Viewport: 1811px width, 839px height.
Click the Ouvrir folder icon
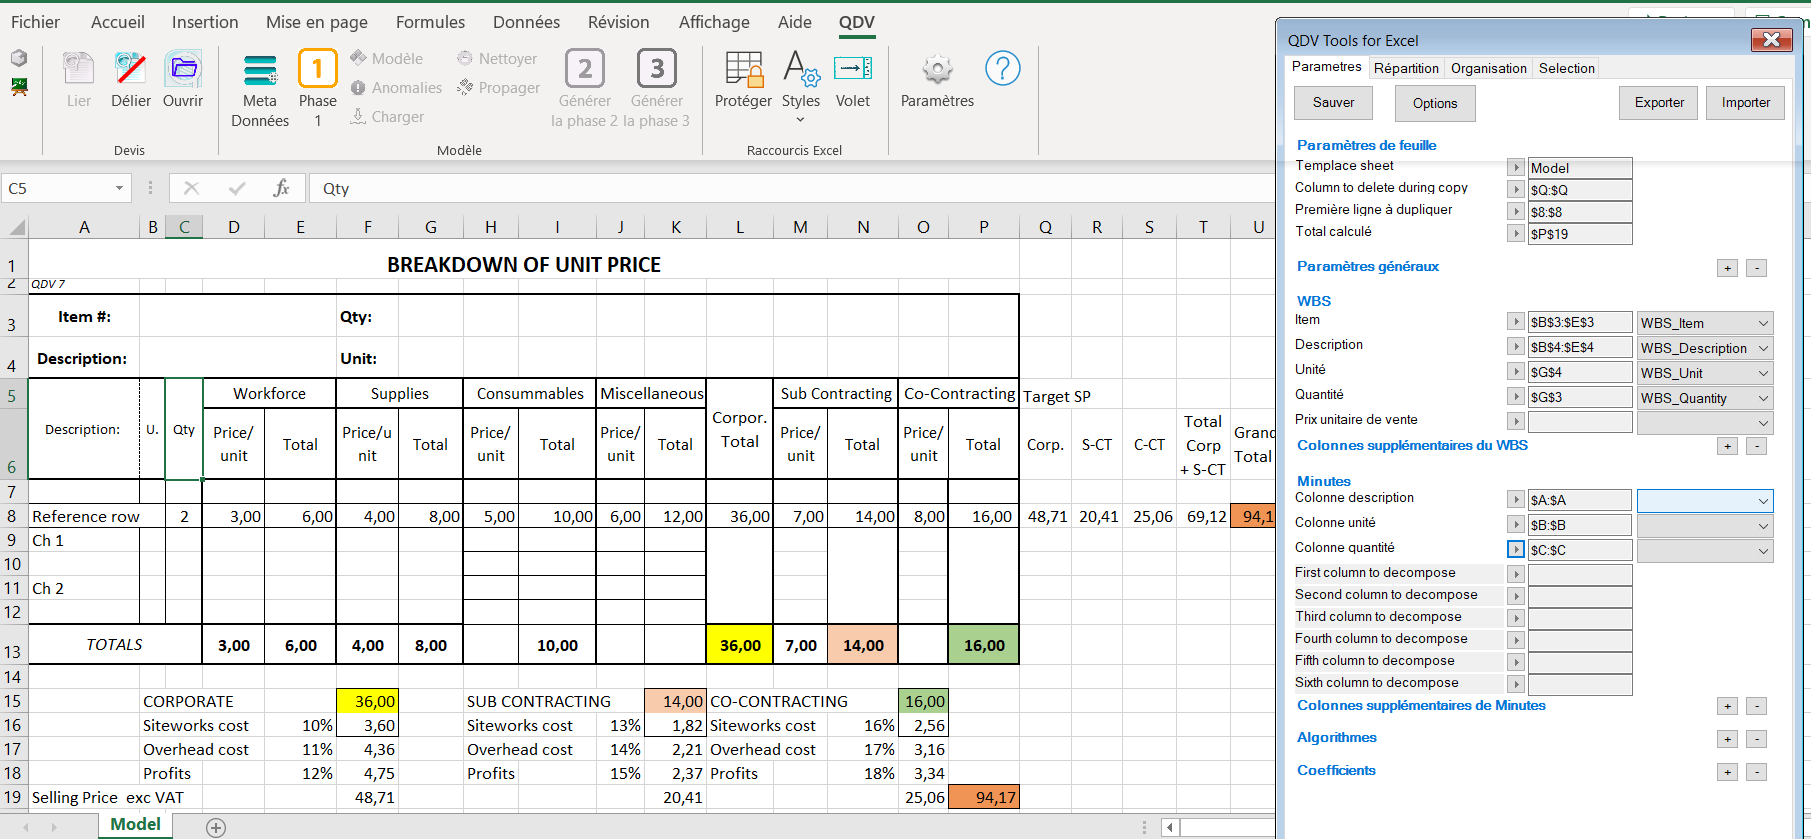(183, 70)
